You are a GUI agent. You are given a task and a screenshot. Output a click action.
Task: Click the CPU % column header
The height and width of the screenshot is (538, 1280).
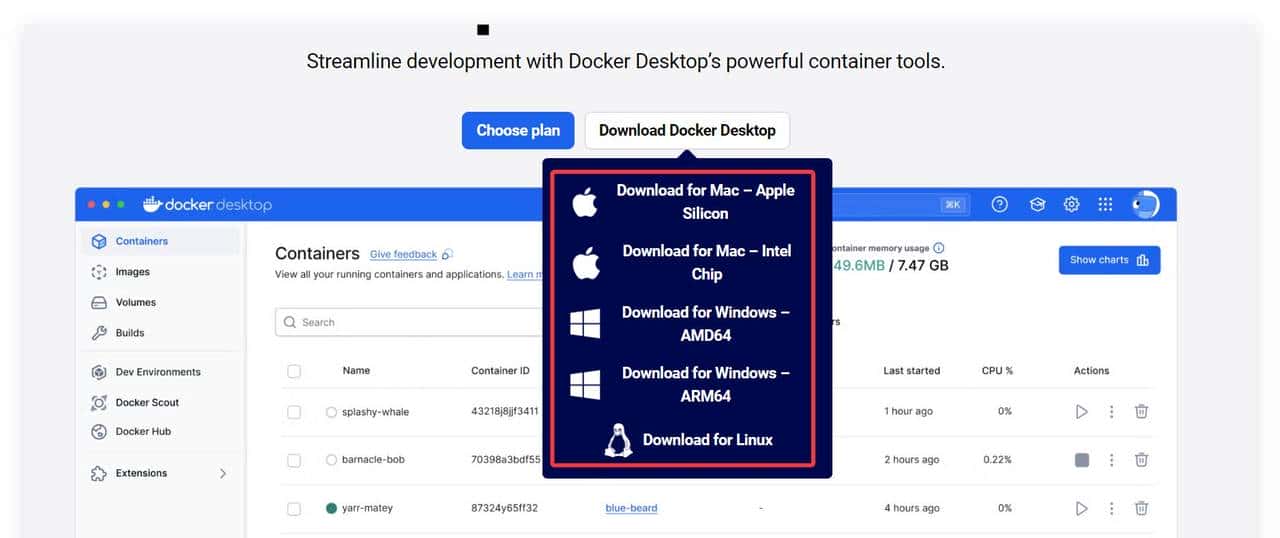[x=997, y=371]
